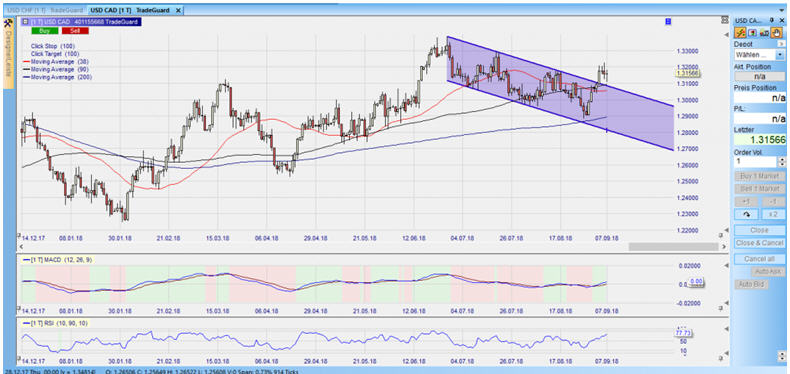Select the Click Target (100) legend entry

(x=55, y=53)
